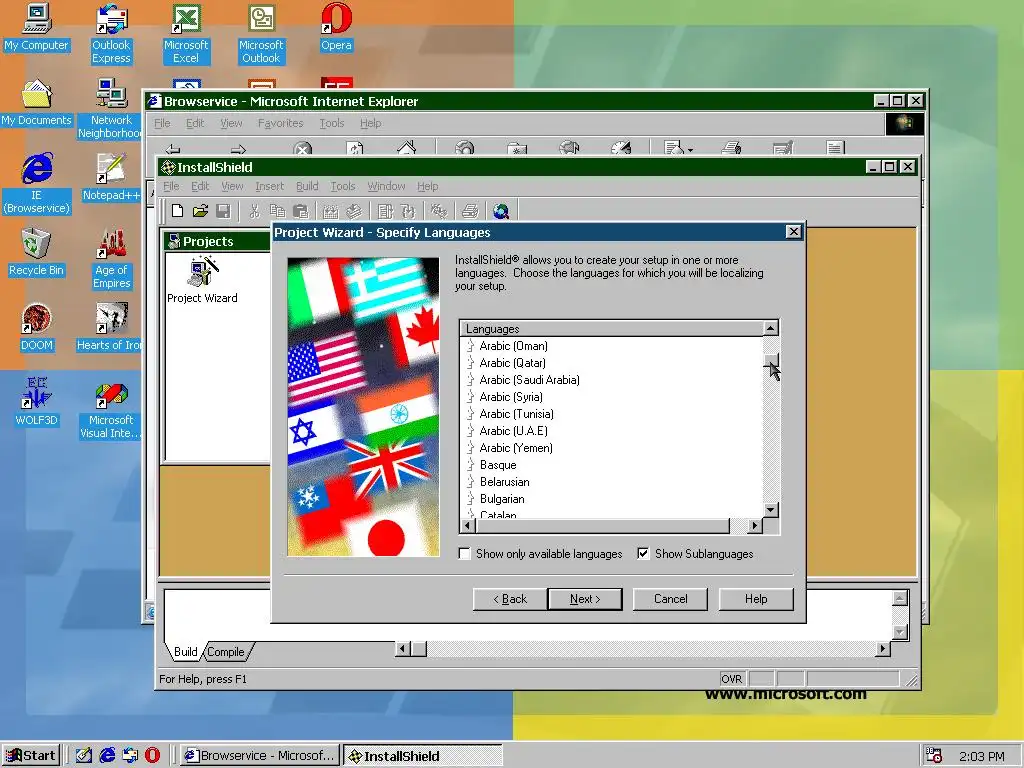Viewport: 1024px width, 768px height.
Task: Click the languages list vertical scroll thumb
Action: 771,360
